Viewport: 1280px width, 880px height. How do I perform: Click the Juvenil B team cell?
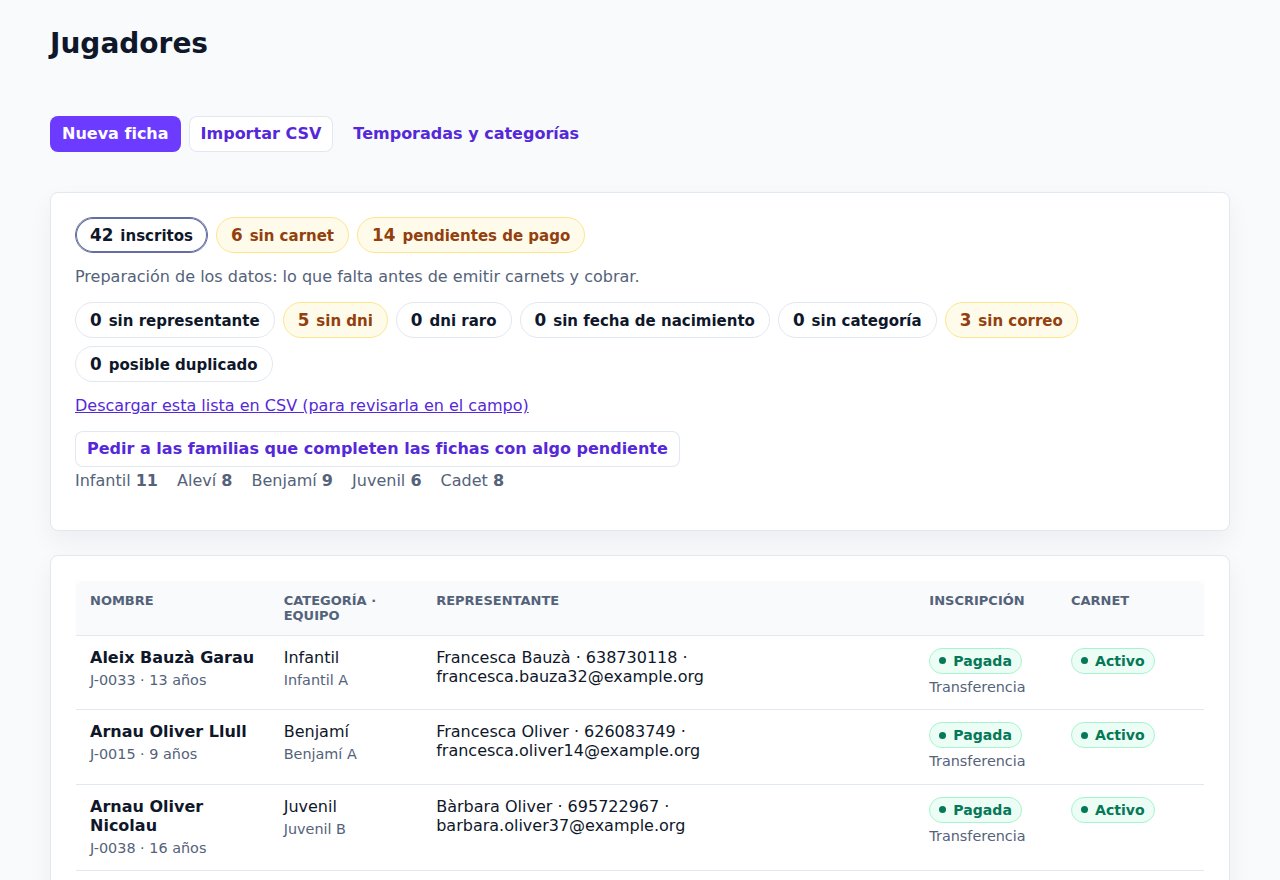click(x=315, y=829)
